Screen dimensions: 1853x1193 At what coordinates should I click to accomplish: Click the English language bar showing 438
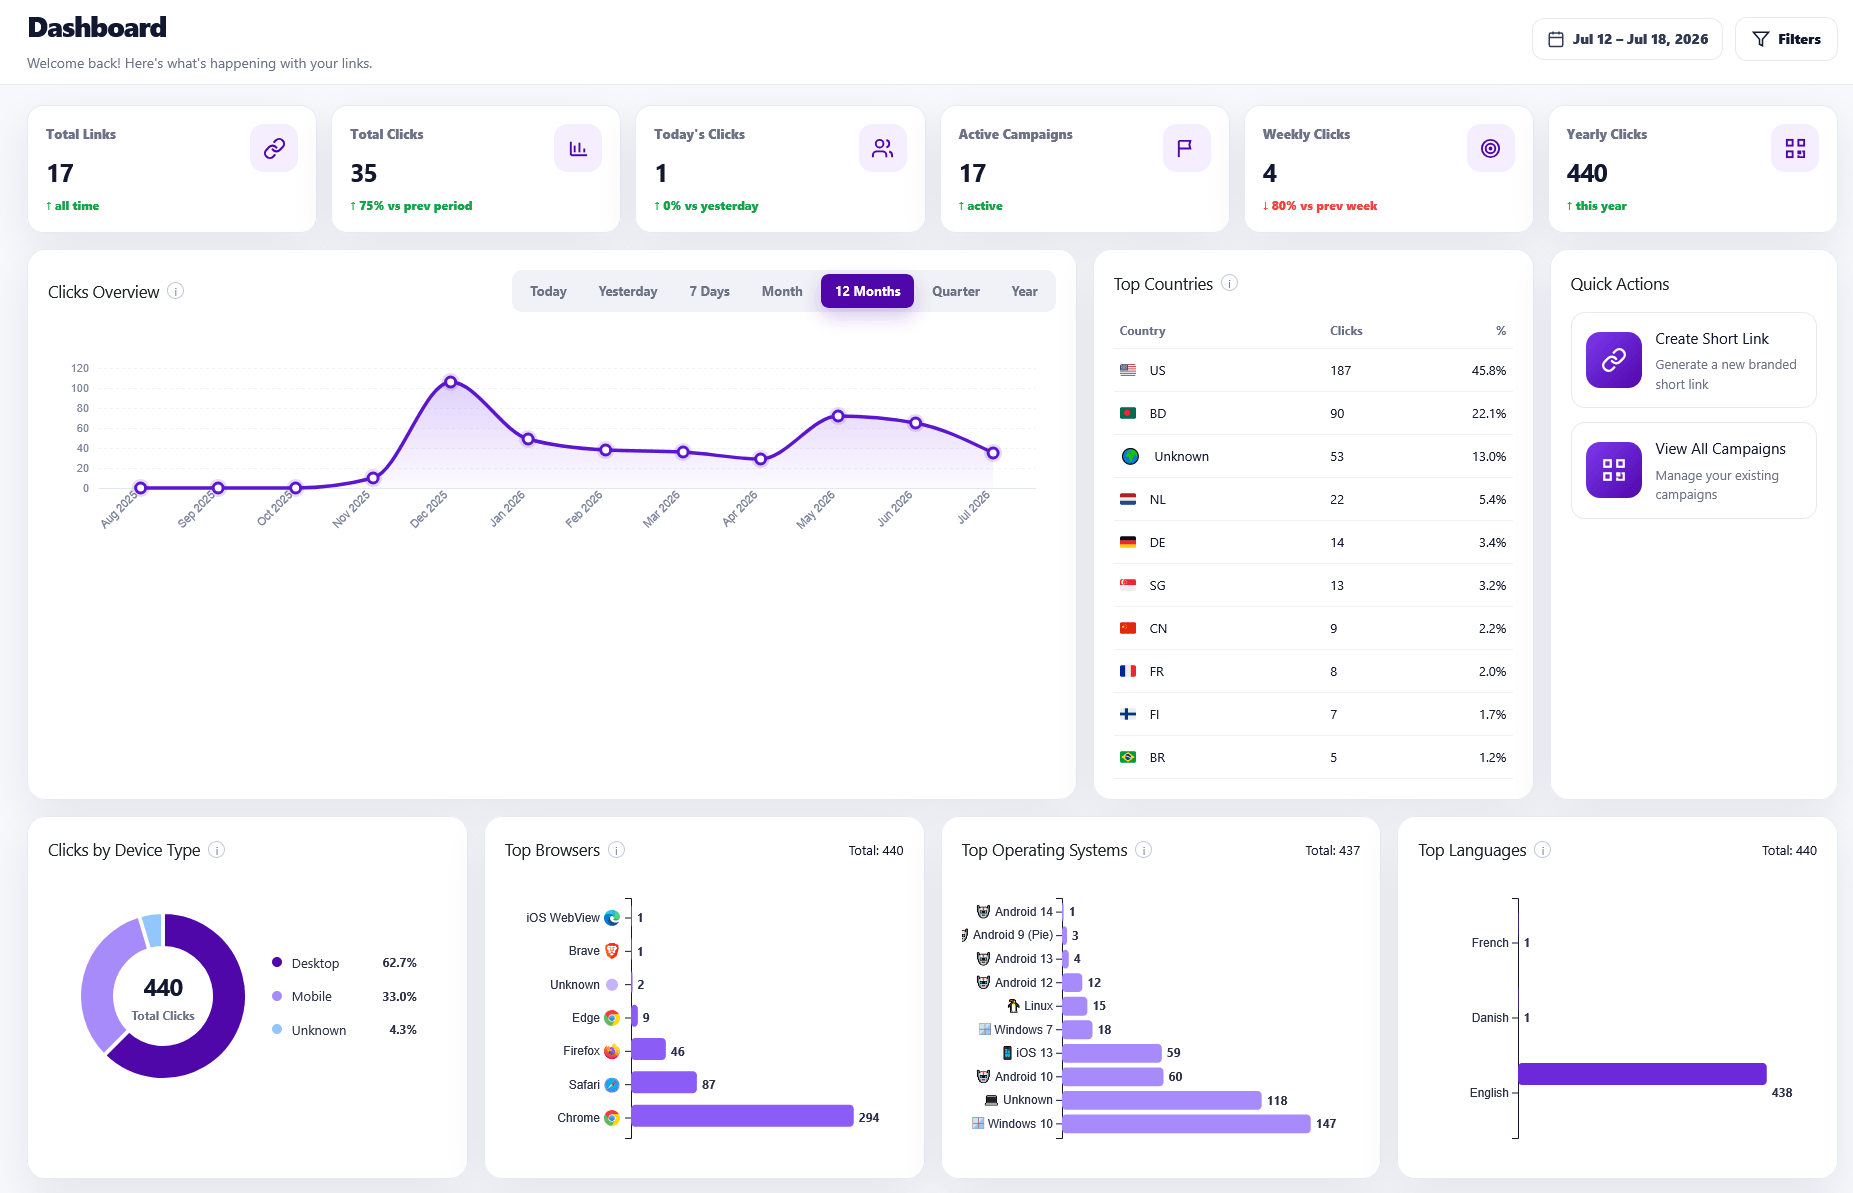(x=1642, y=1074)
